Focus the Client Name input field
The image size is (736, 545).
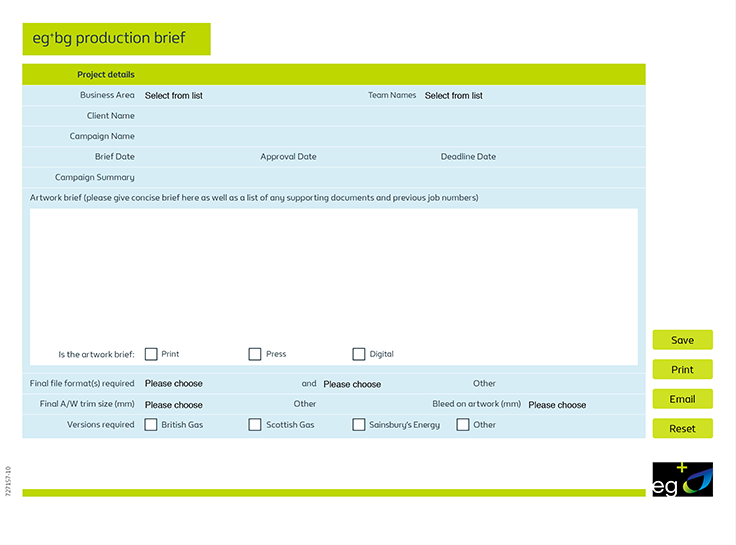[x=390, y=116]
